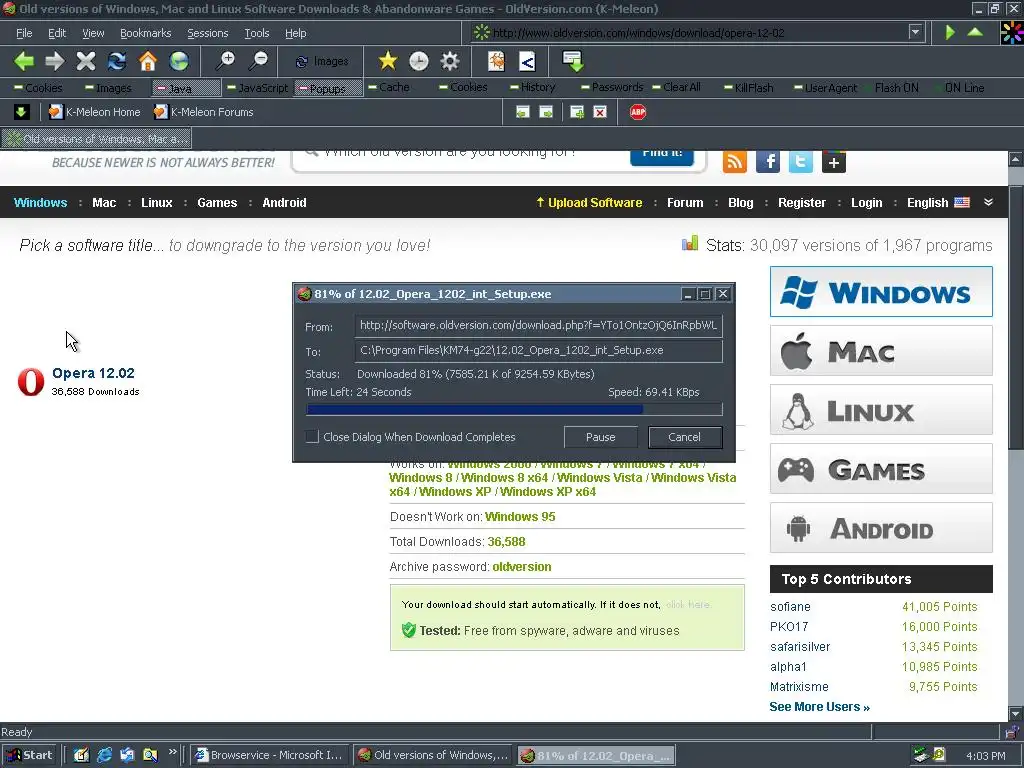Open the See More Users link

click(x=819, y=707)
